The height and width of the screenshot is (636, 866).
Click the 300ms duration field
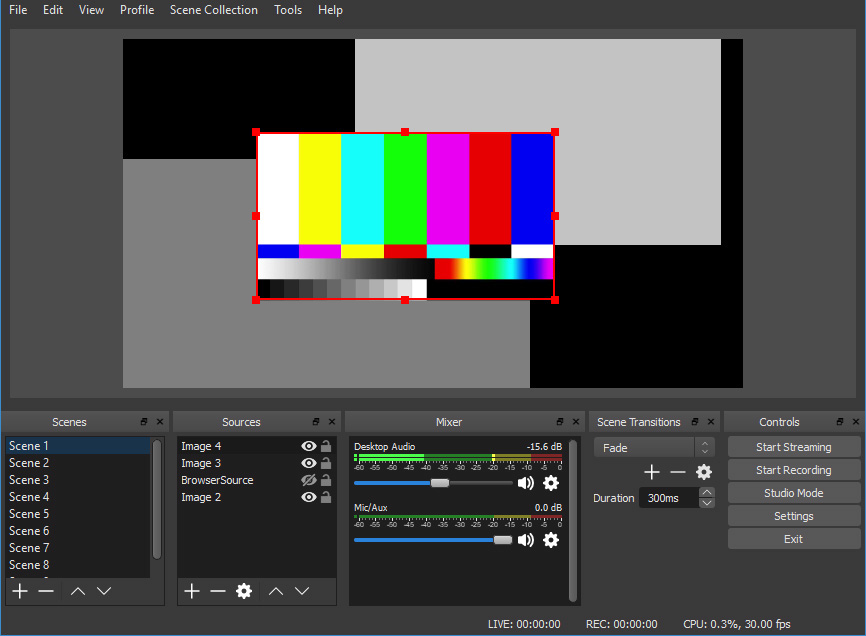[x=669, y=498]
